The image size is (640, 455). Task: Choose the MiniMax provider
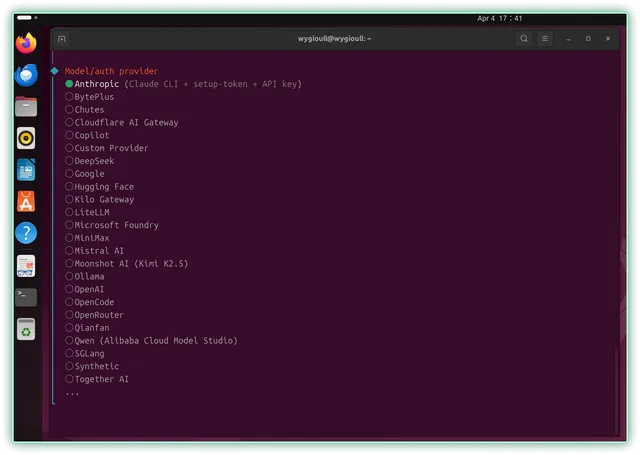coord(87,238)
